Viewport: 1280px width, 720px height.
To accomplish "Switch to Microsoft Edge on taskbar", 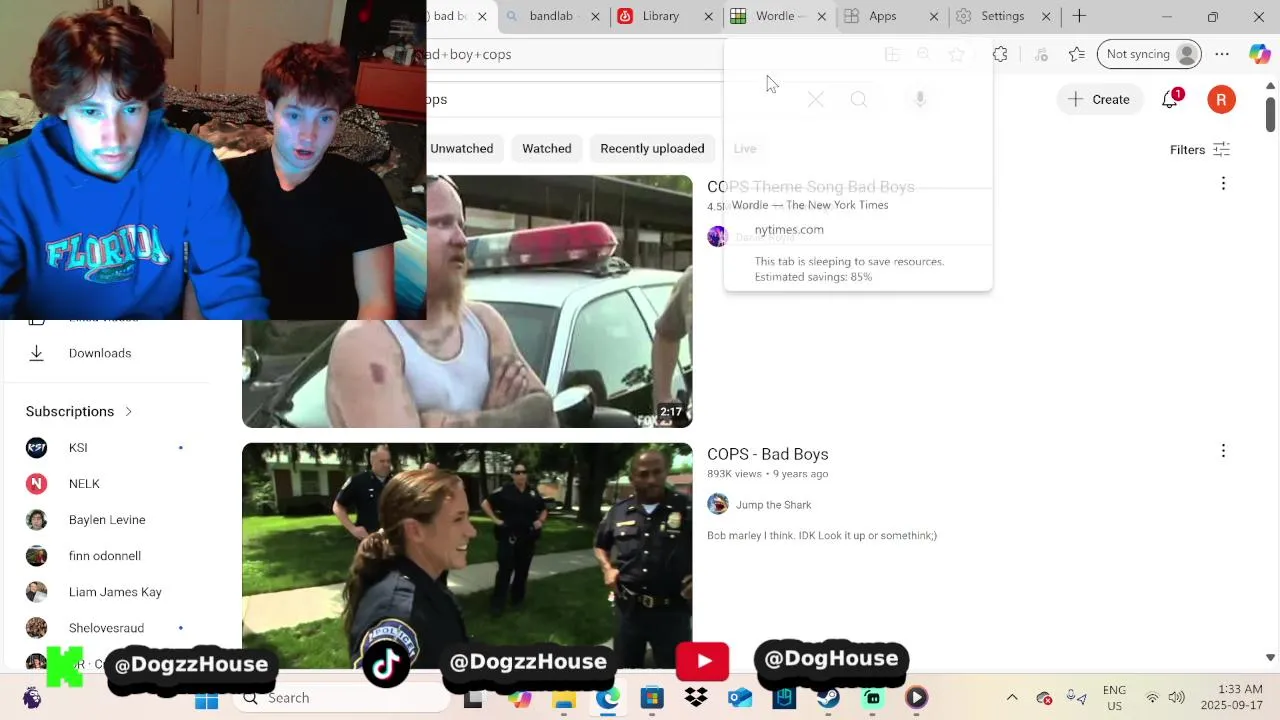I will [608, 698].
